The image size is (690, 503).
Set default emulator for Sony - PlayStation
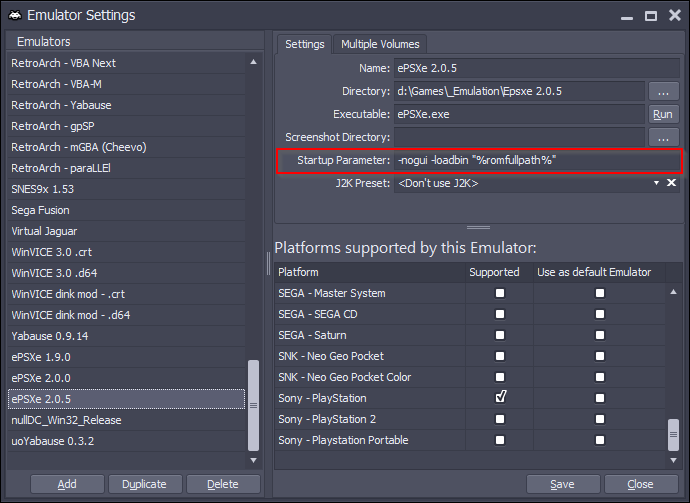point(600,398)
